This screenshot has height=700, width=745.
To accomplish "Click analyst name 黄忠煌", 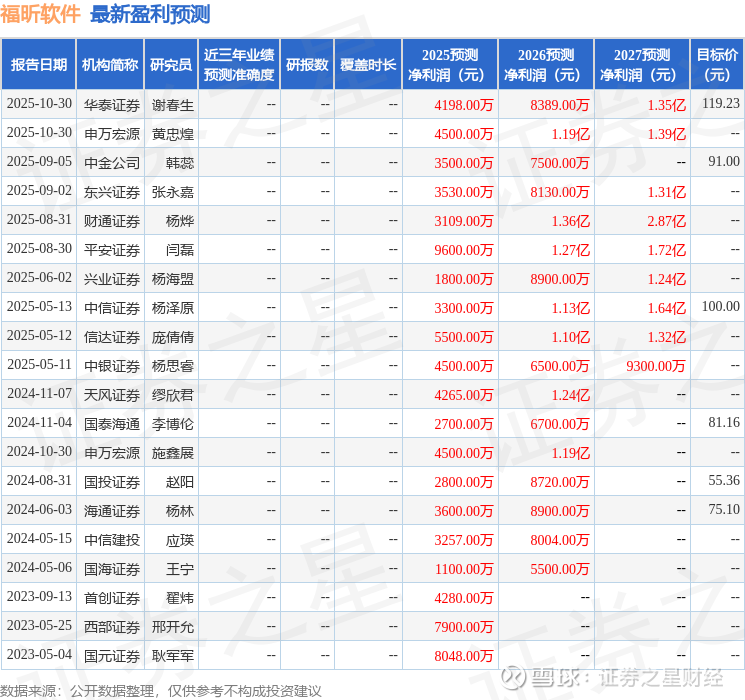I will [x=172, y=134].
